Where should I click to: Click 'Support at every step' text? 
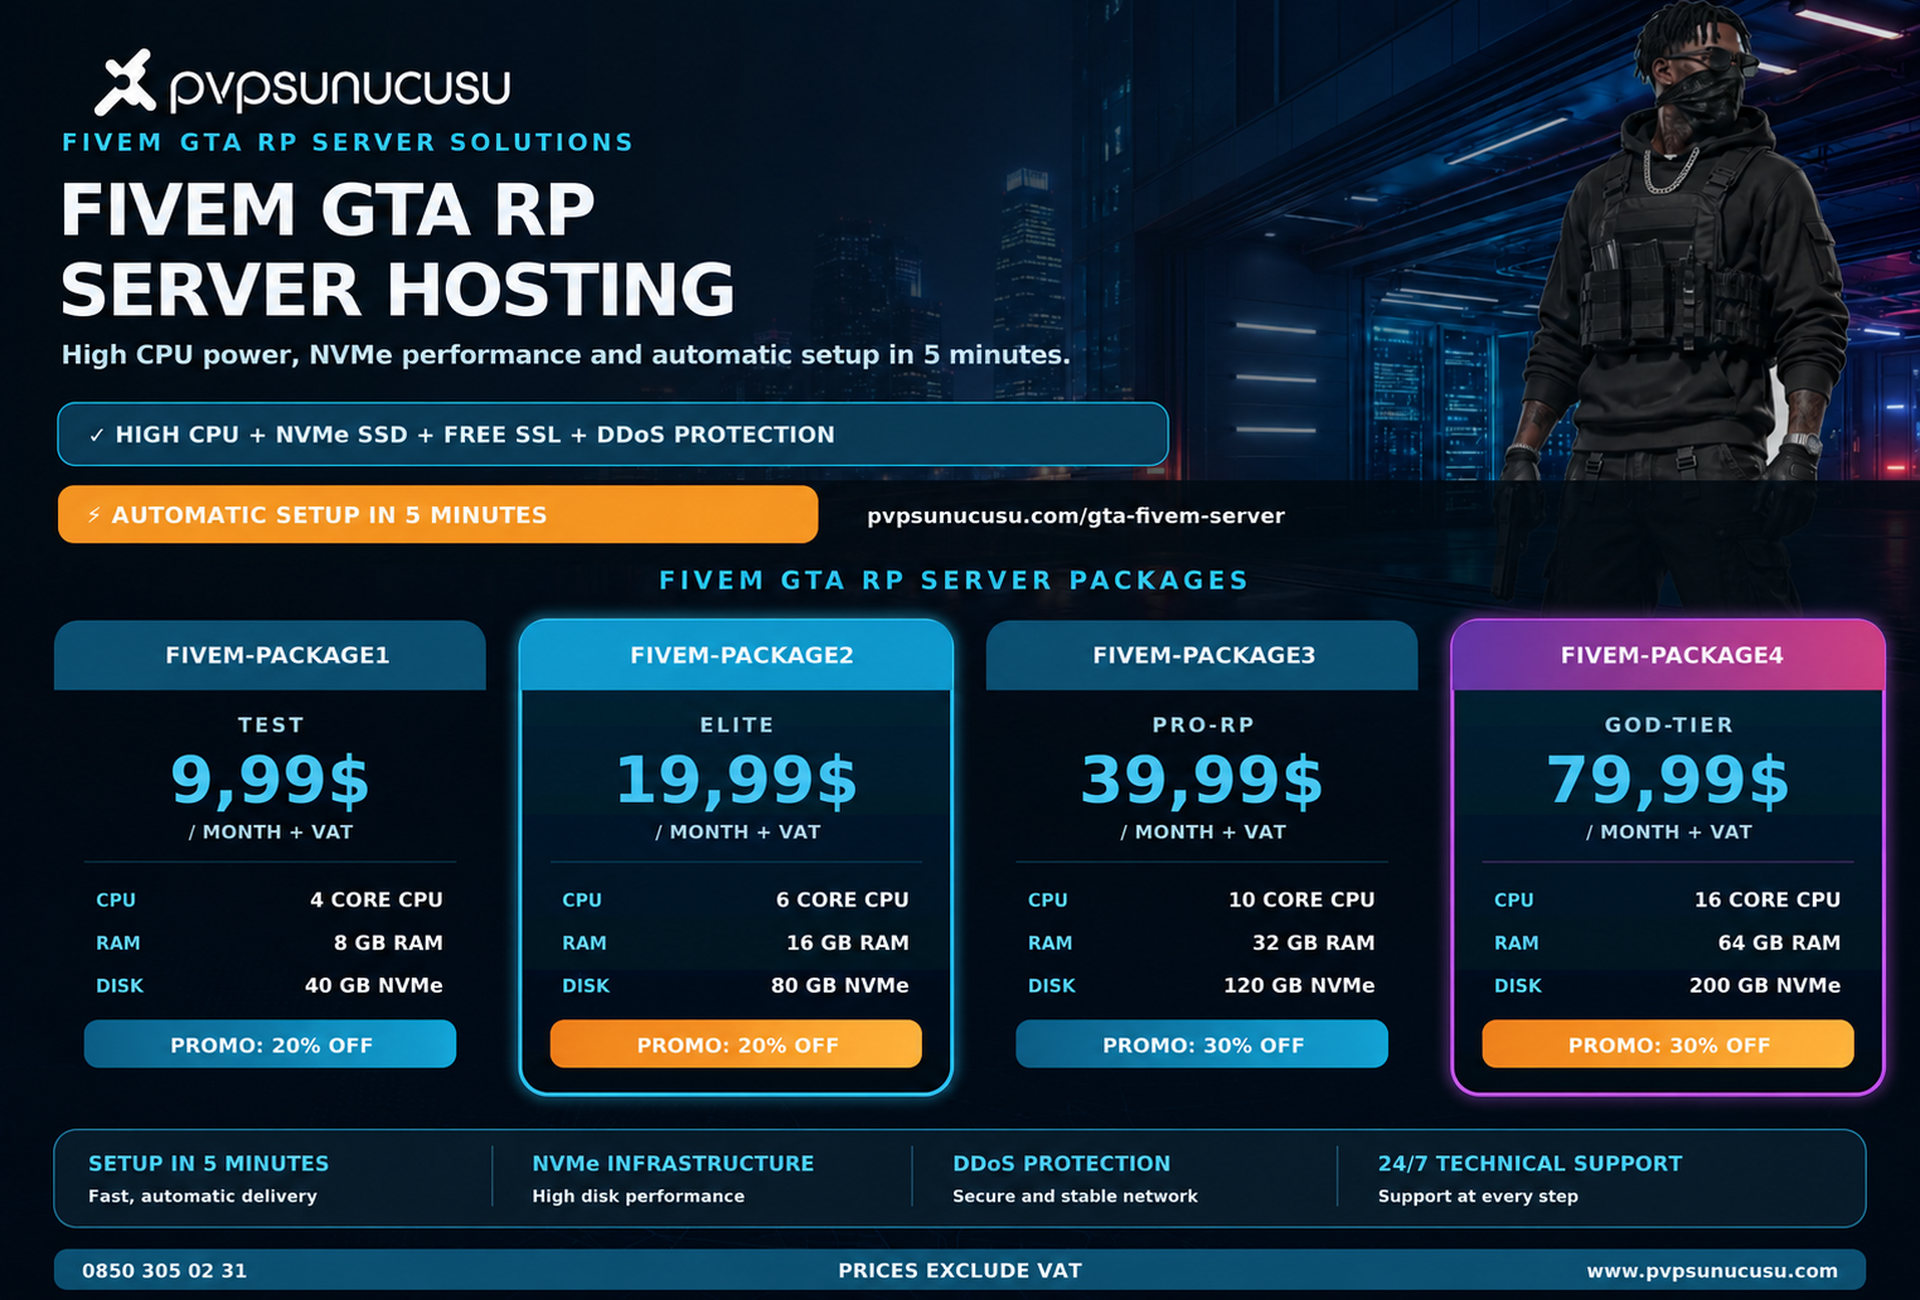click(x=1478, y=1196)
